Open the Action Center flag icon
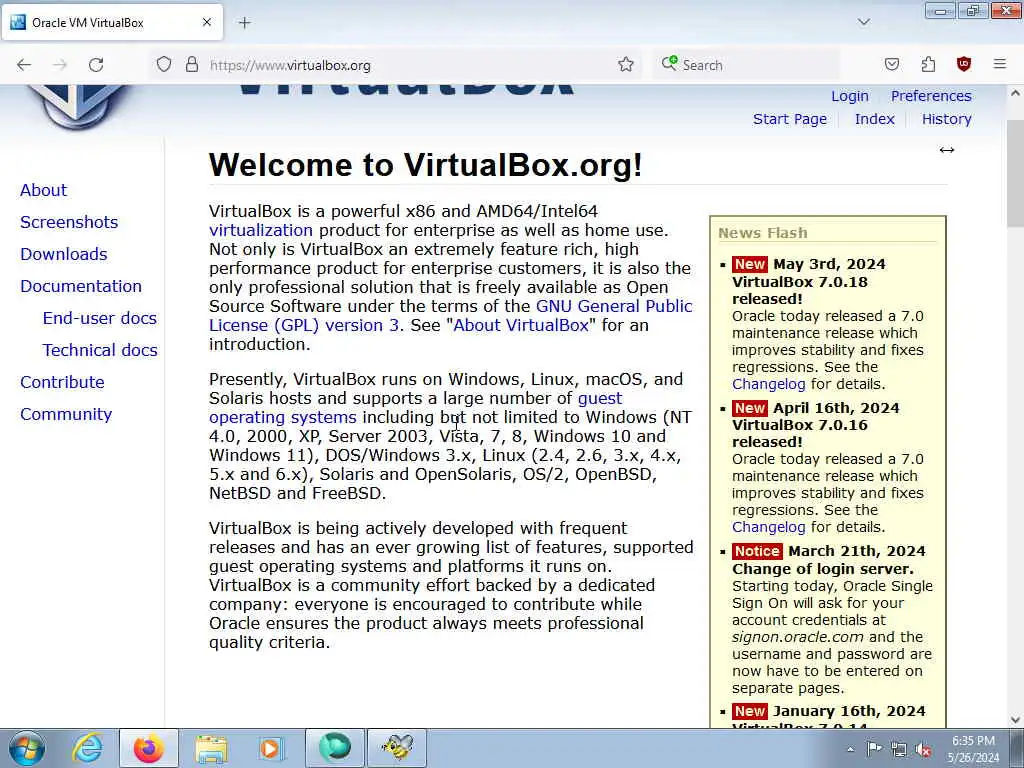 click(x=874, y=749)
